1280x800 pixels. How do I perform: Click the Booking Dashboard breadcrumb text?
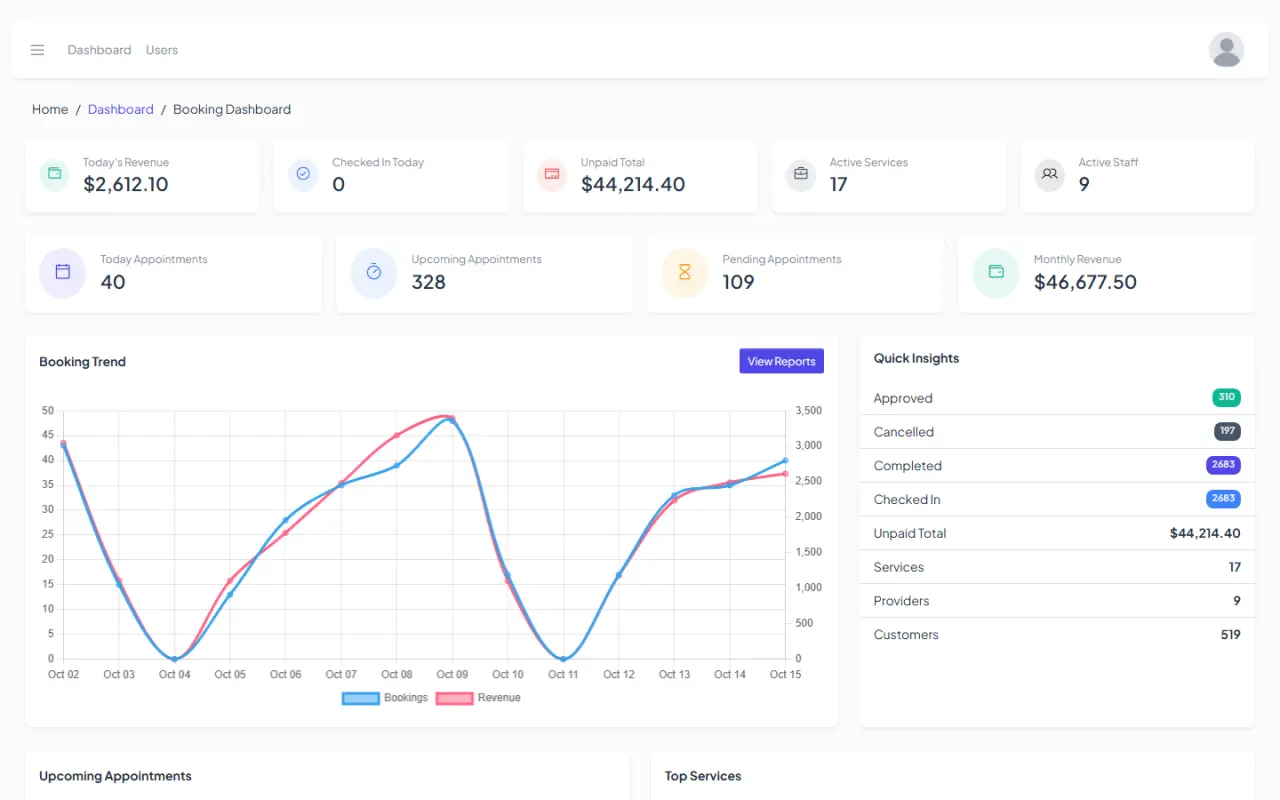[x=232, y=110]
